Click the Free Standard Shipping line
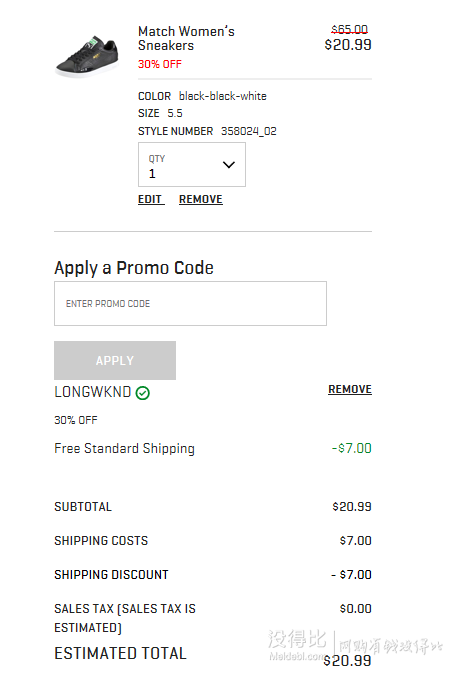 click(124, 448)
